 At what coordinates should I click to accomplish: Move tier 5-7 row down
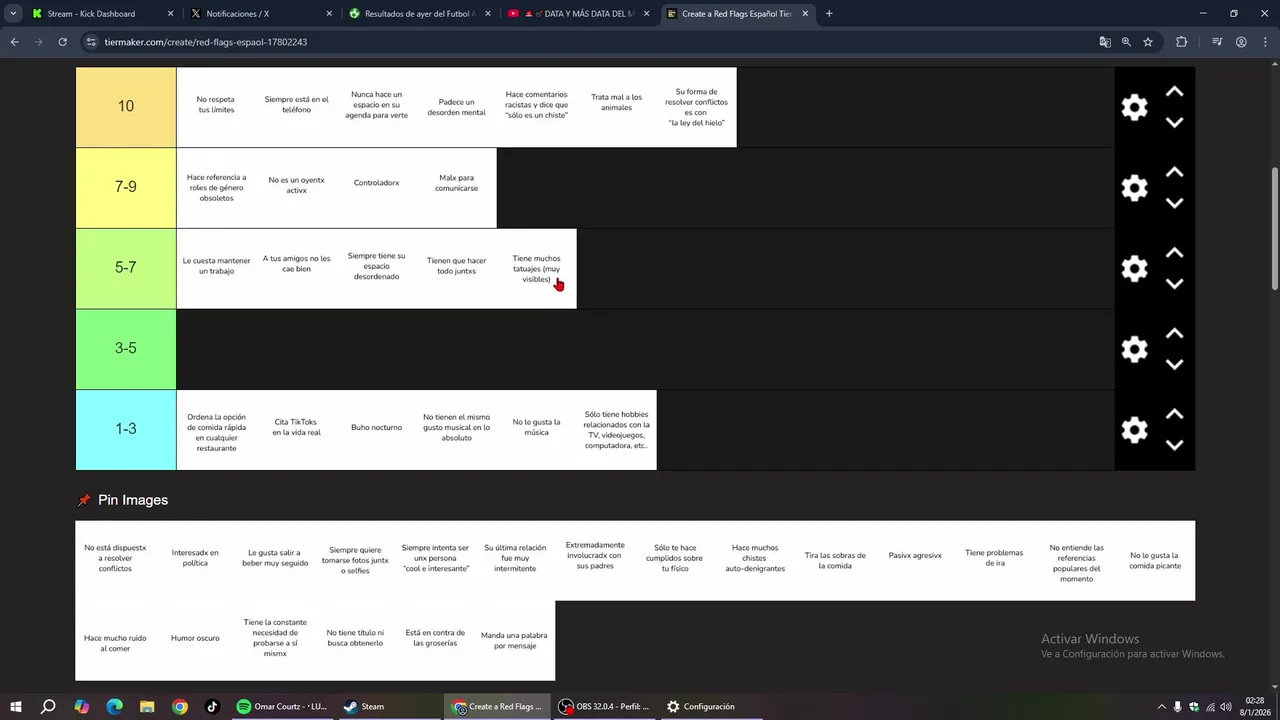pyautogui.click(x=1175, y=284)
